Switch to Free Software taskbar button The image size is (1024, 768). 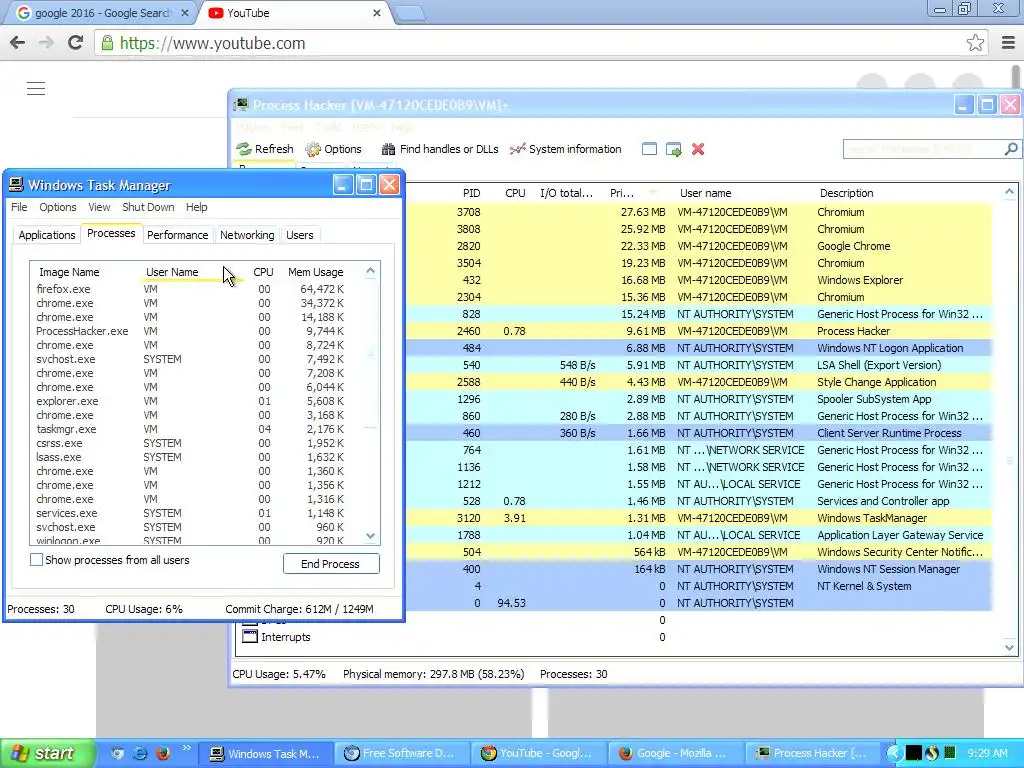click(401, 753)
